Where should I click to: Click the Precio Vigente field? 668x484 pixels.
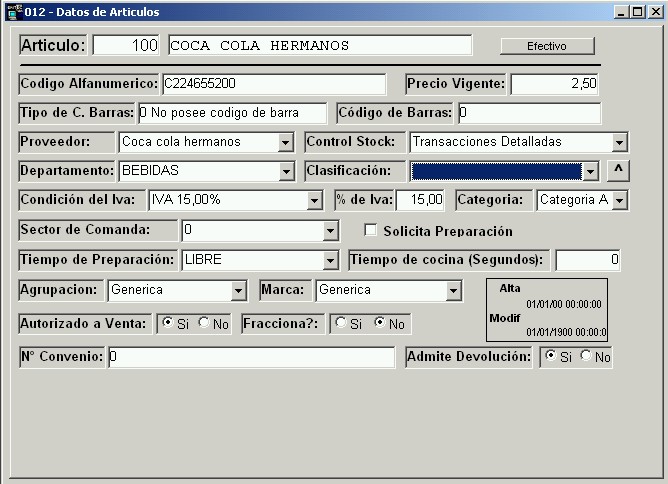coord(554,84)
